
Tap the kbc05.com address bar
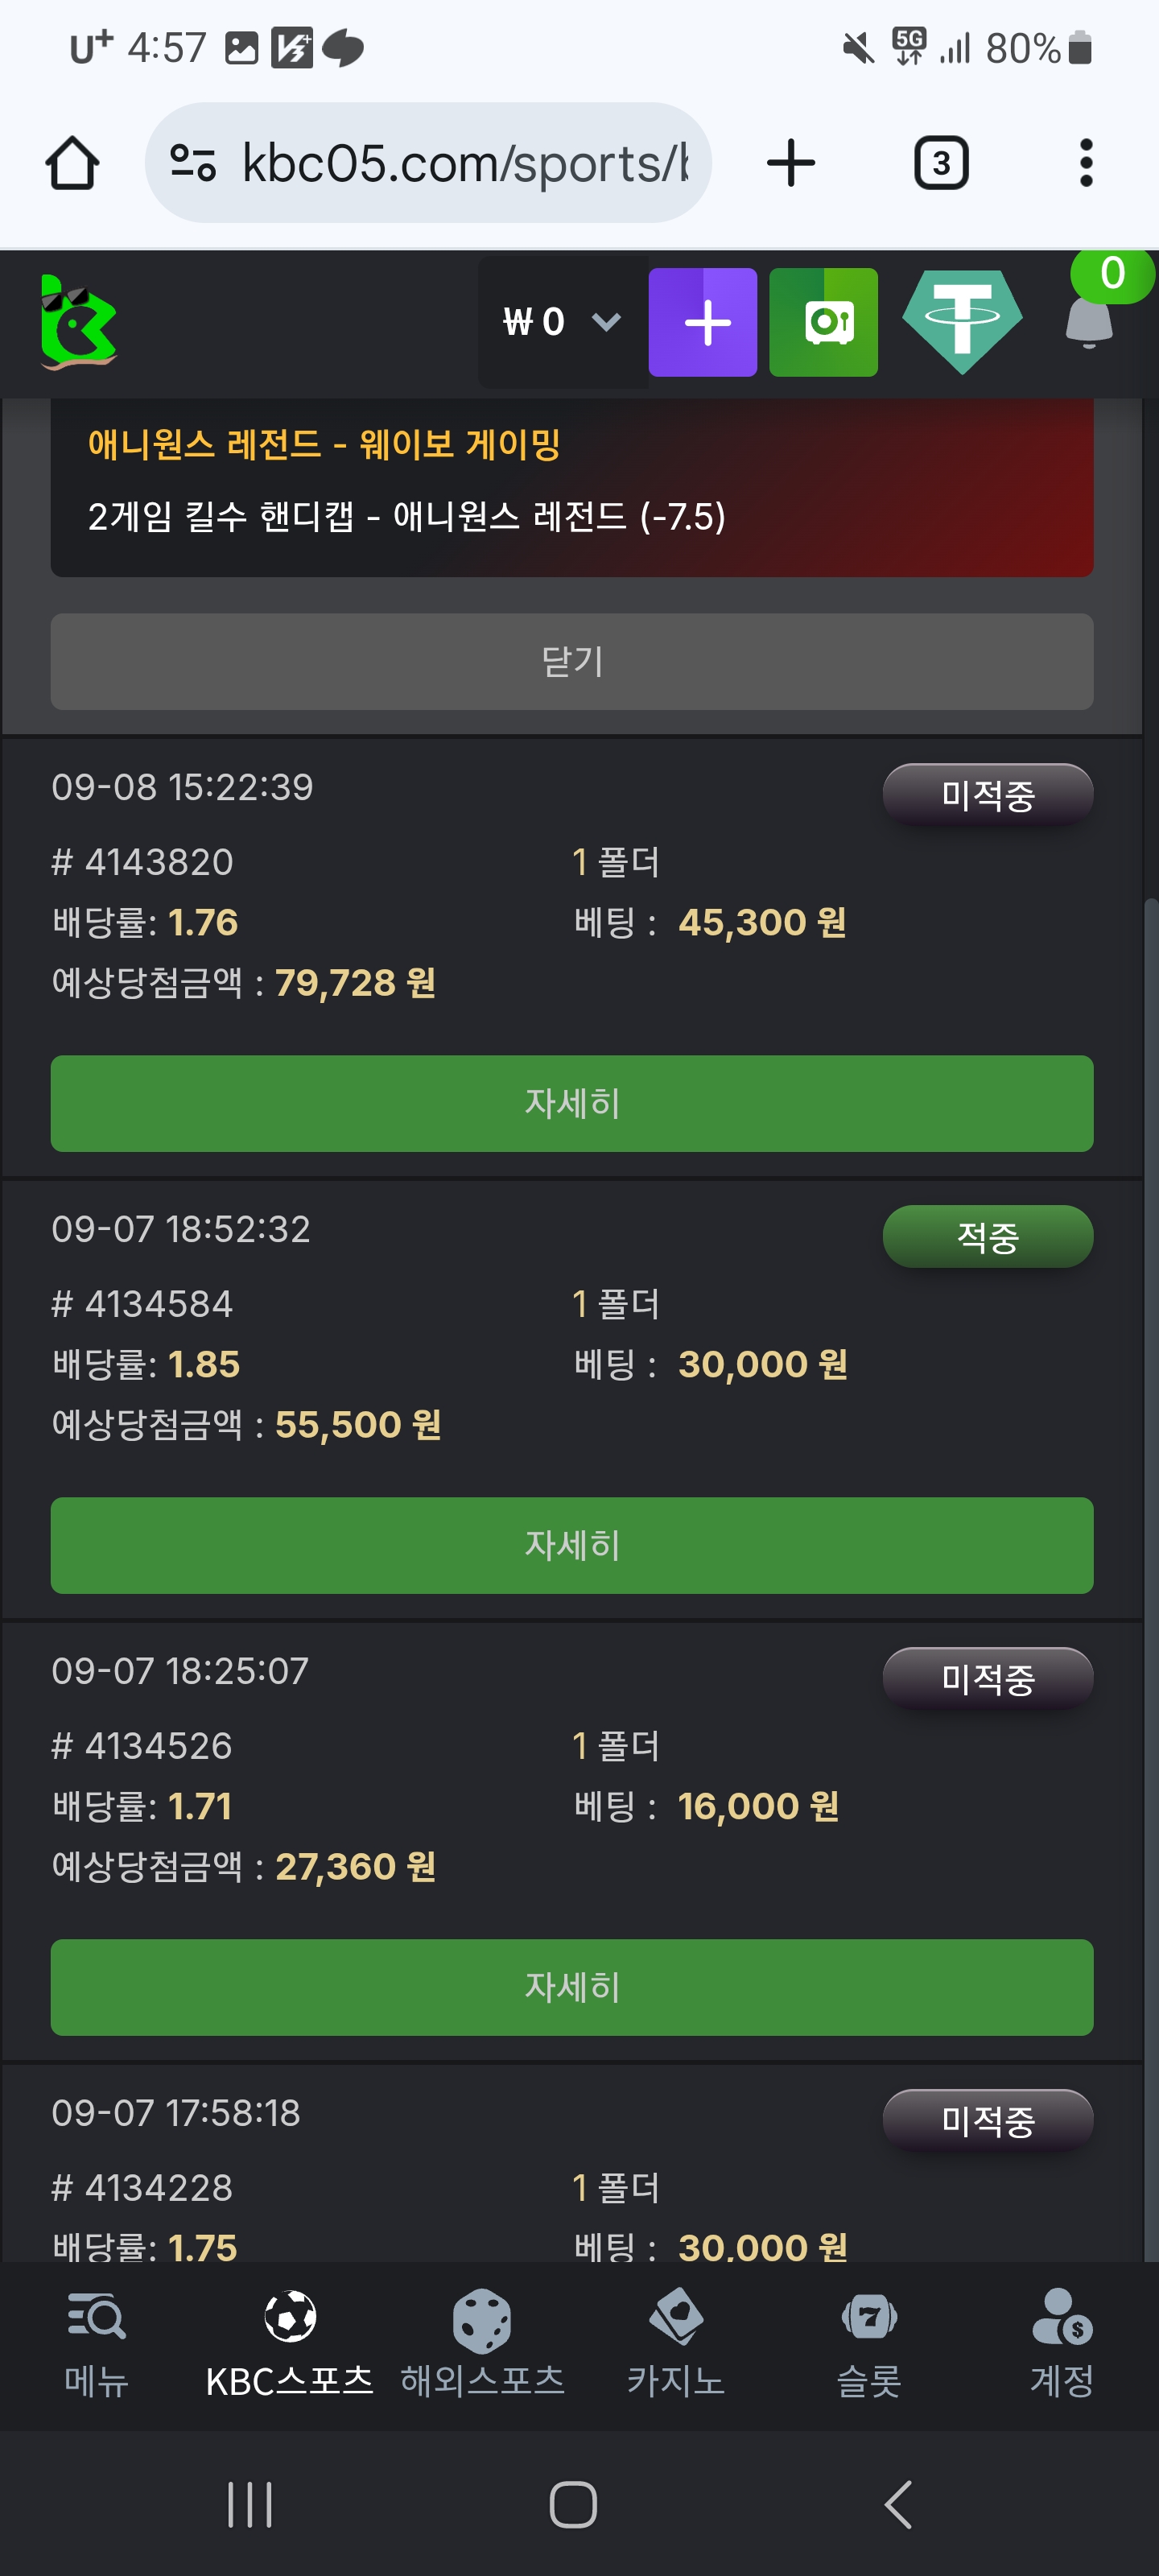coord(428,163)
